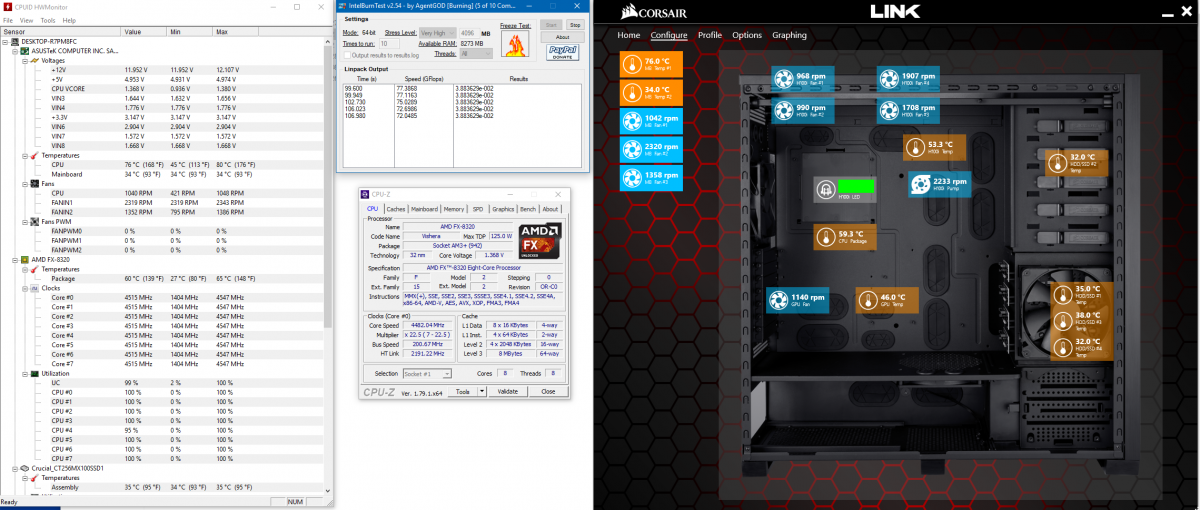Click the H100i Fan #4 icon (1907 rpm)
Viewport: 1200px width, 510px height.
888,80
